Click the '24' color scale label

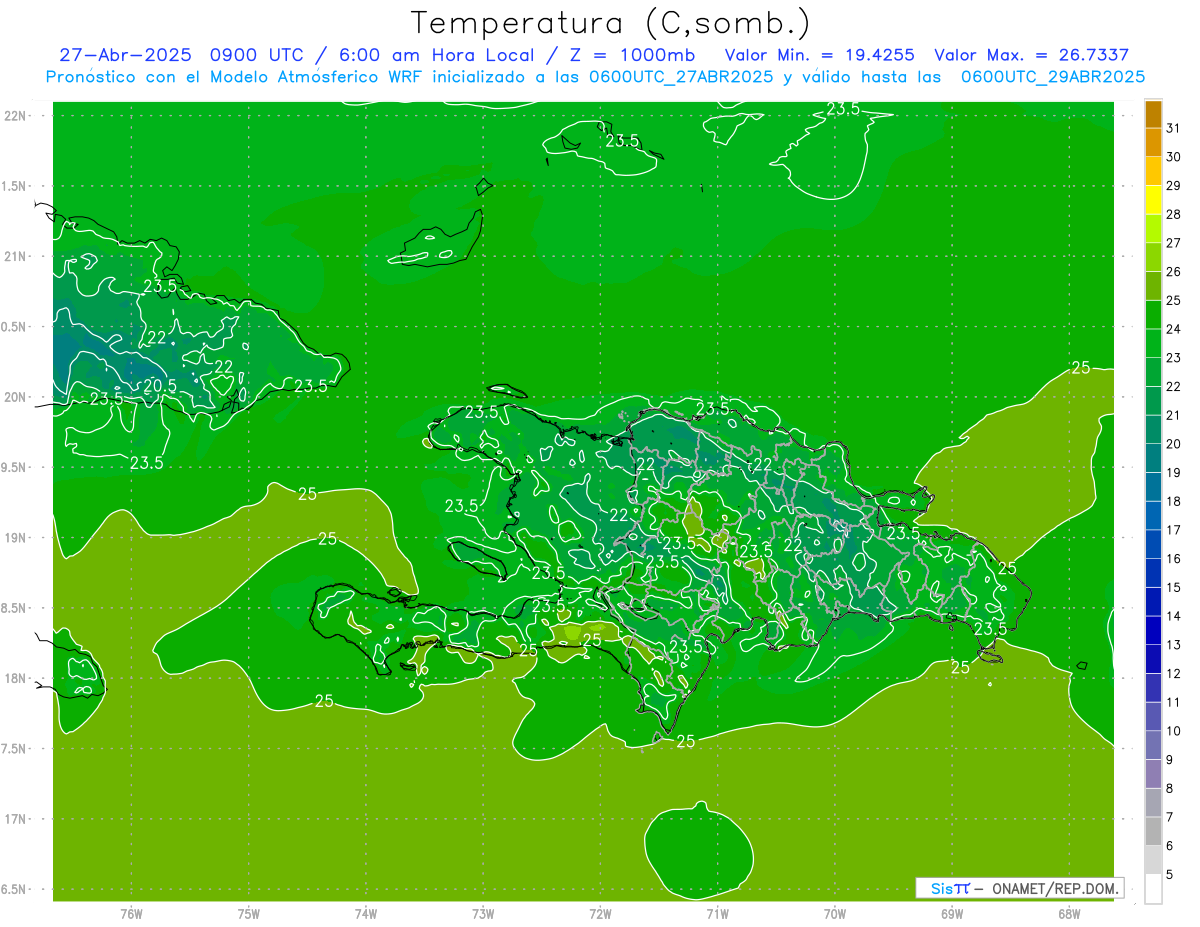pyautogui.click(x=1174, y=328)
